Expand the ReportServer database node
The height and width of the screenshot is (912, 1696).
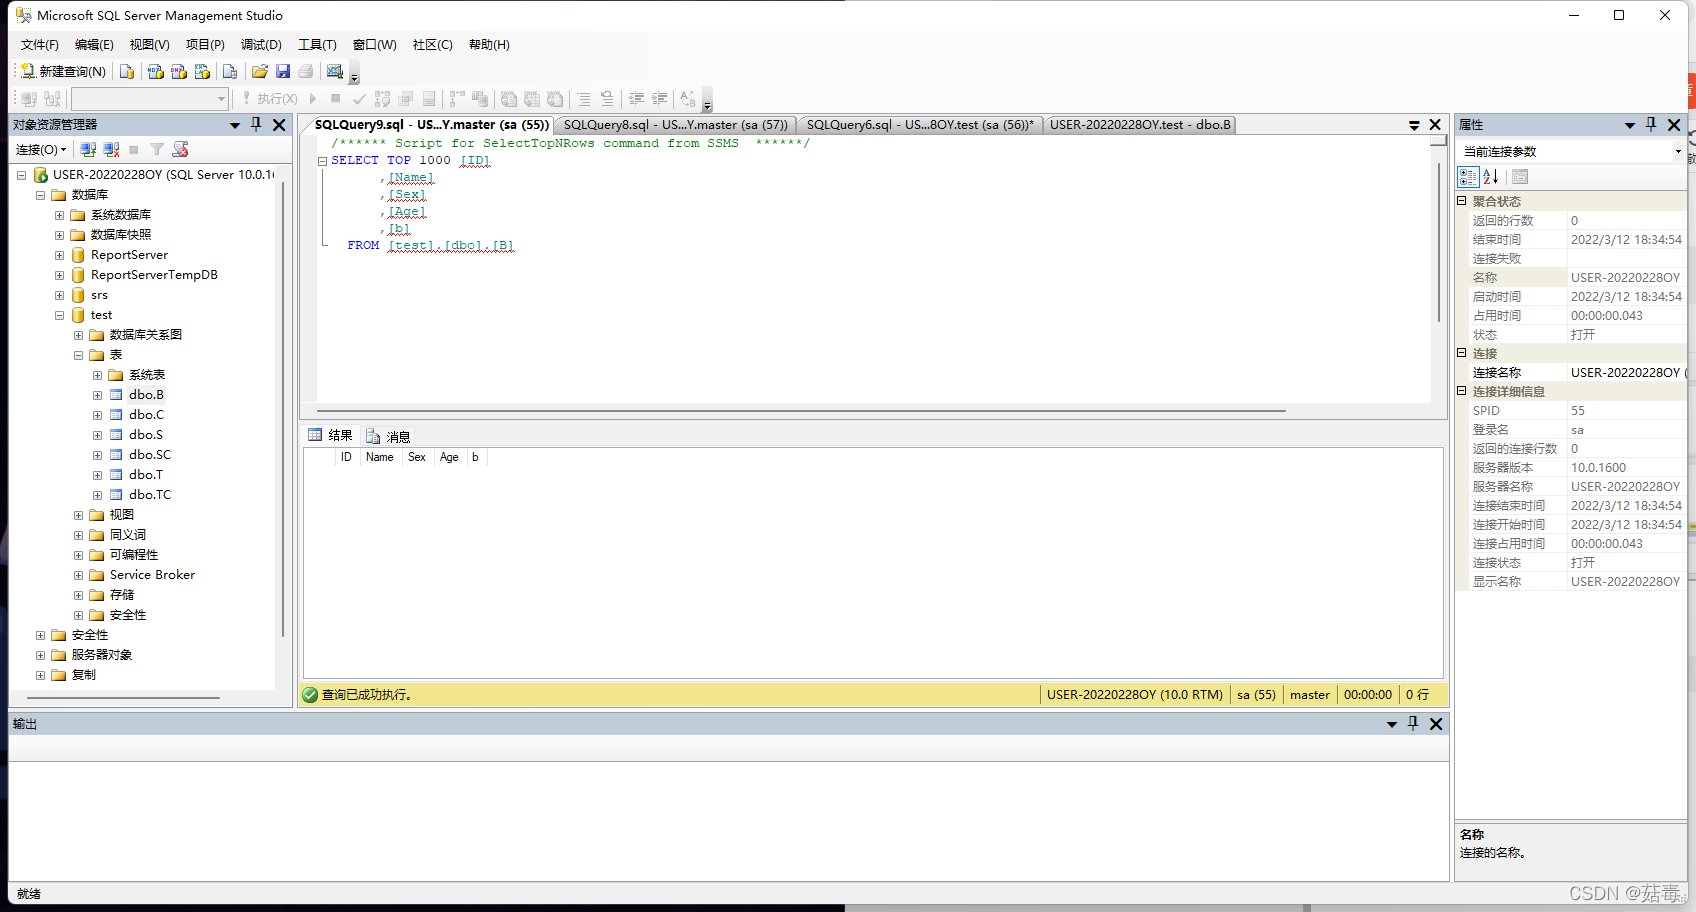59,255
